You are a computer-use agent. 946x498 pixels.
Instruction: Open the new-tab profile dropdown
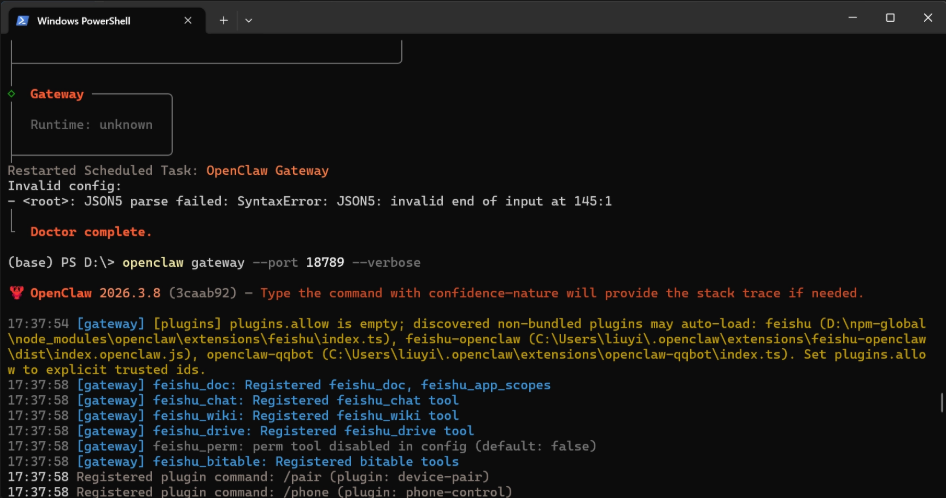[x=249, y=21]
